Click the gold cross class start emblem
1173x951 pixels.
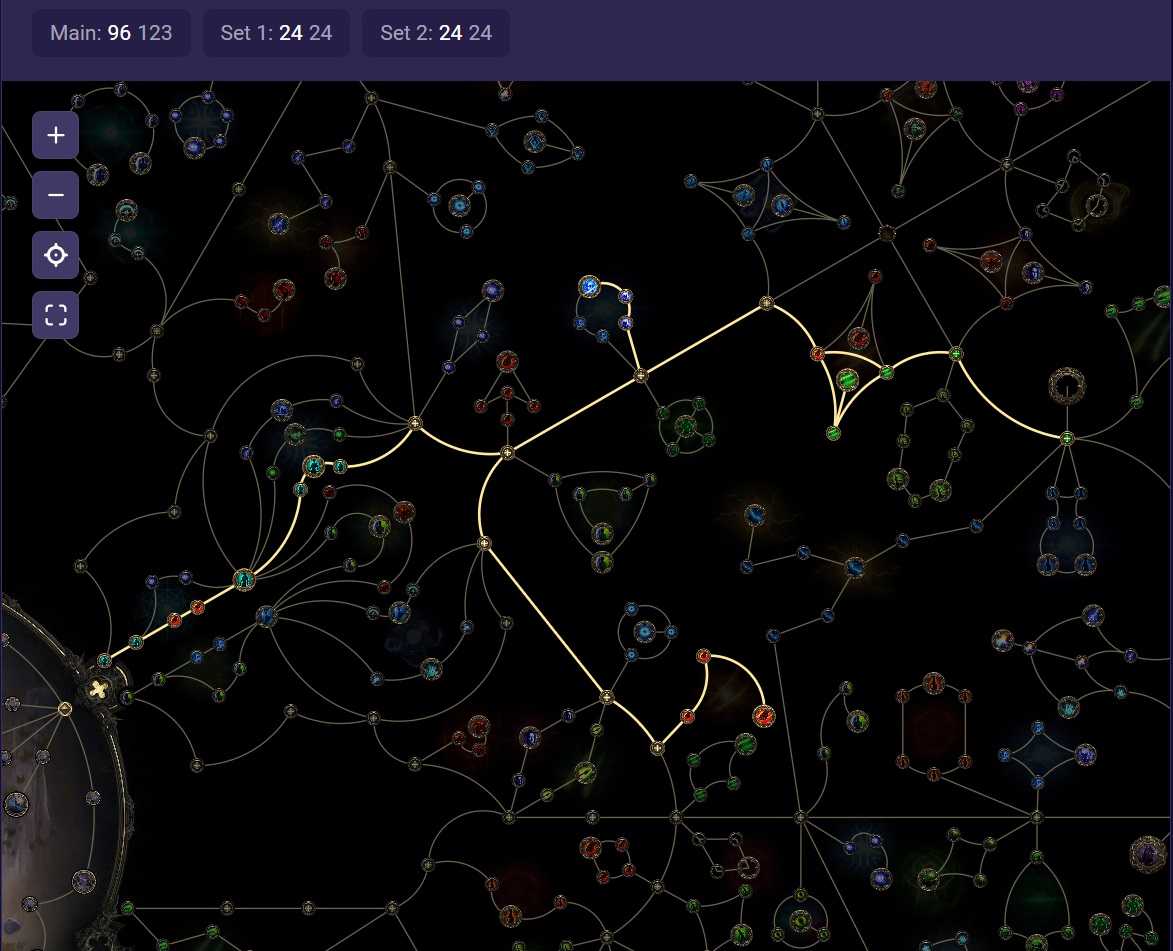click(x=98, y=688)
